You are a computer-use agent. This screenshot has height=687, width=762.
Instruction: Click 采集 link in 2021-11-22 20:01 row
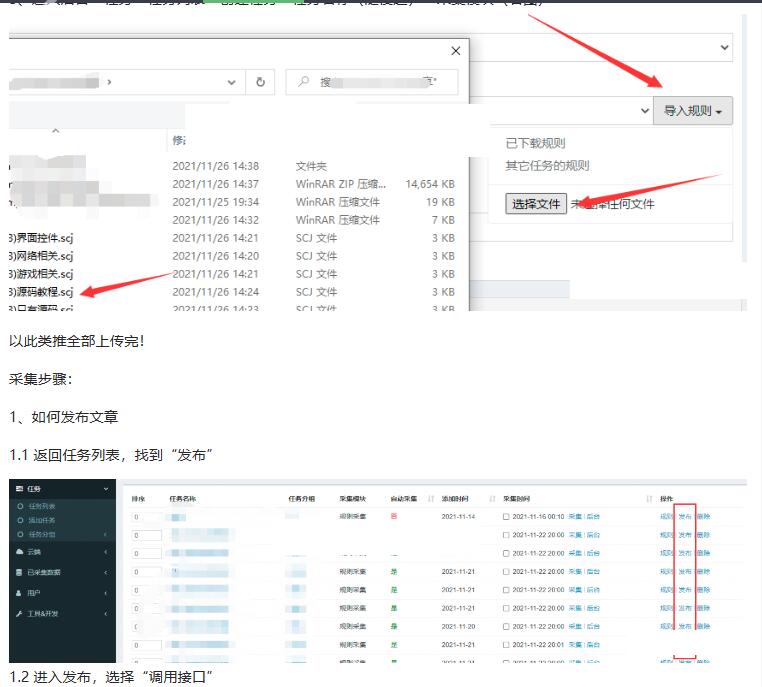[575, 645]
